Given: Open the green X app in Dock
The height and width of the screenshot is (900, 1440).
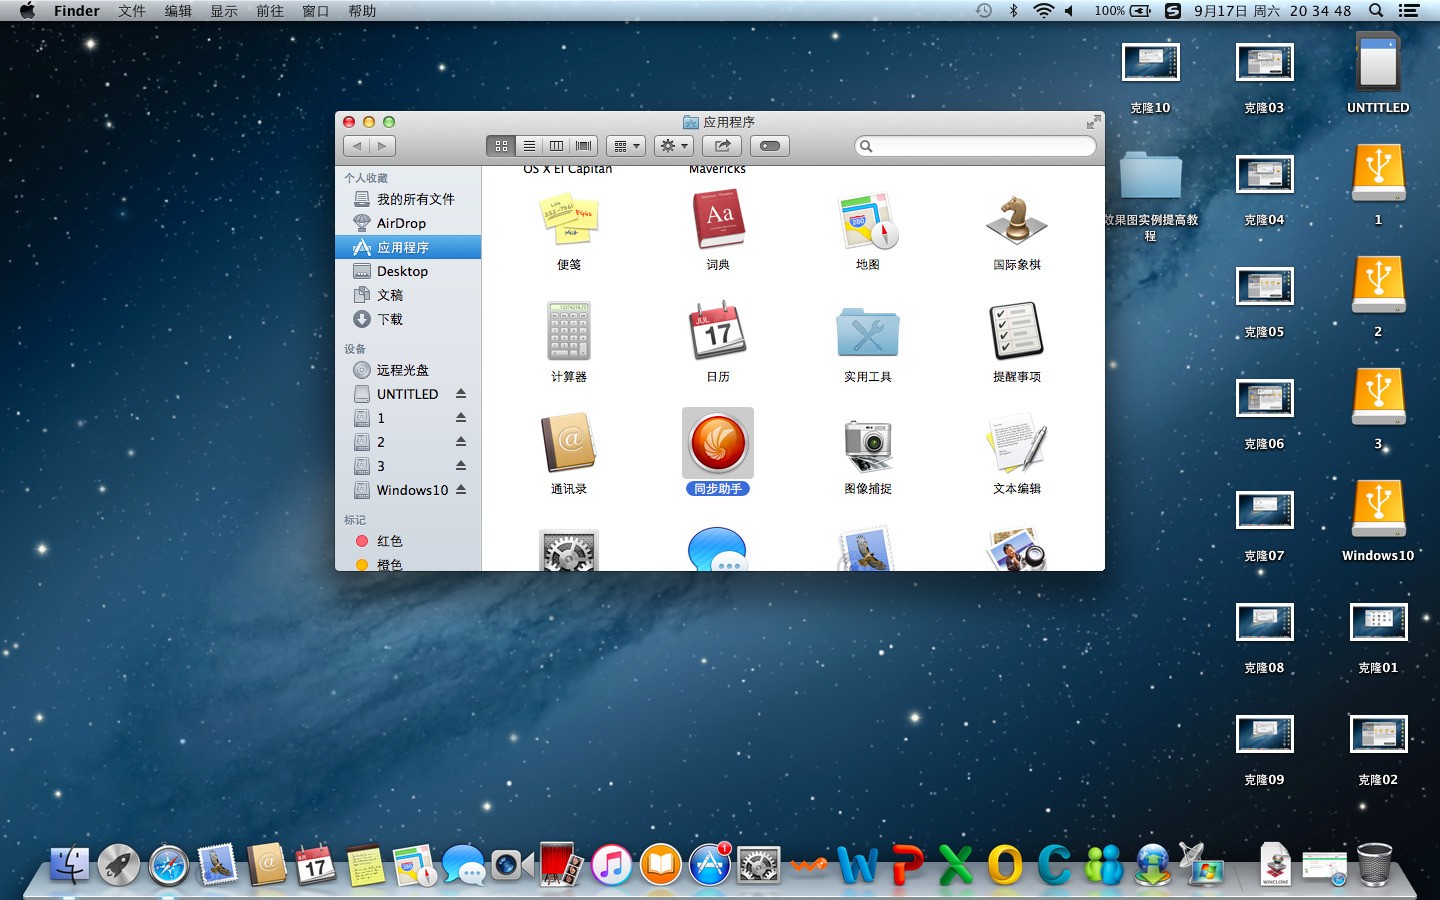Looking at the screenshot, I should pyautogui.click(x=955, y=864).
